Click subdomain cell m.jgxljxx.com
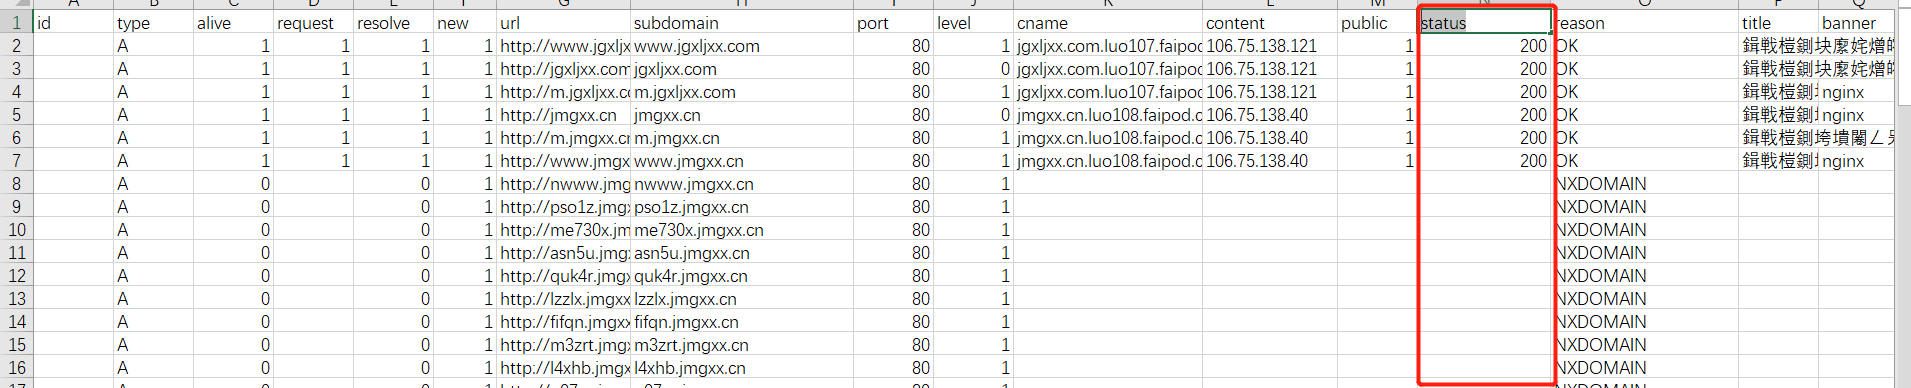 tap(742, 92)
